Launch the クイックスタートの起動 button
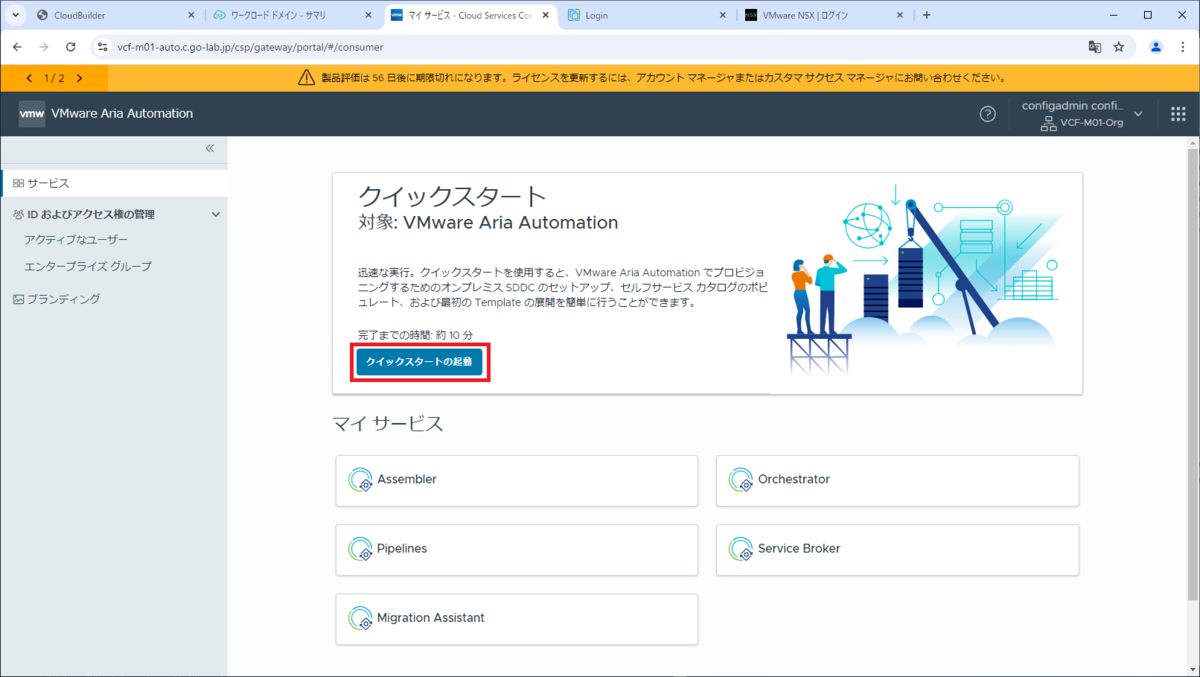Image resolution: width=1200 pixels, height=677 pixels. [419, 361]
